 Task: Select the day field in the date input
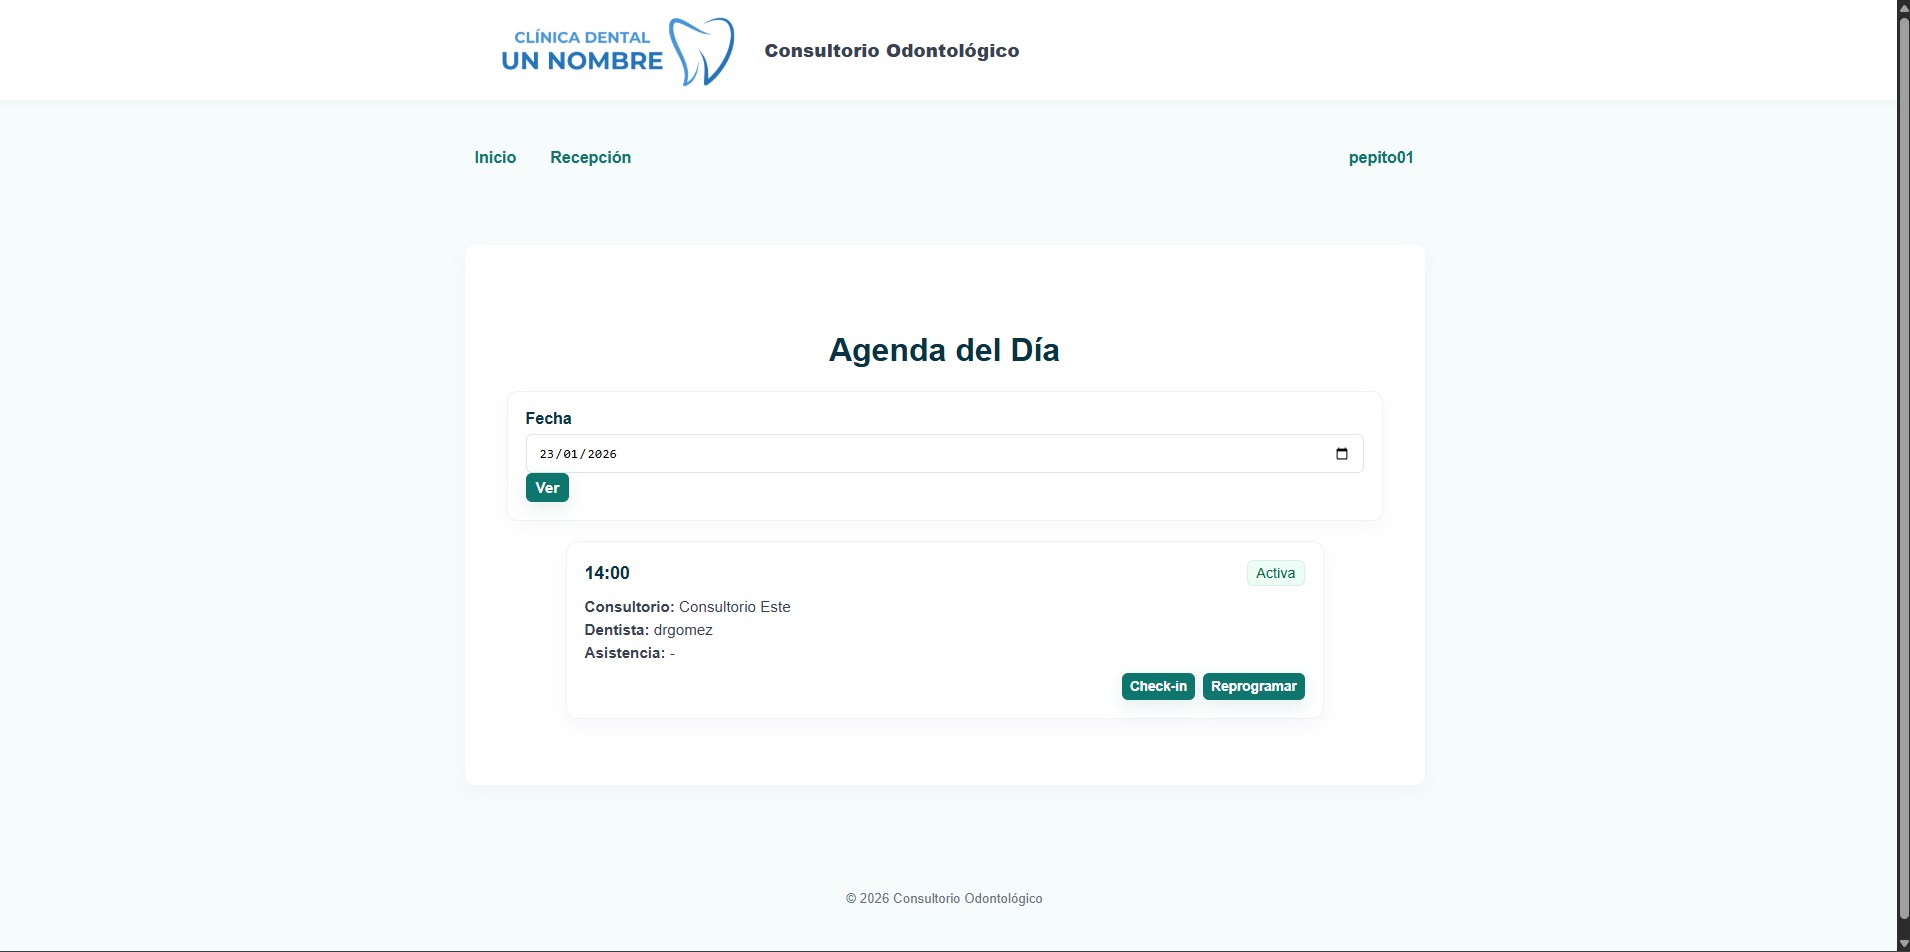(x=545, y=453)
